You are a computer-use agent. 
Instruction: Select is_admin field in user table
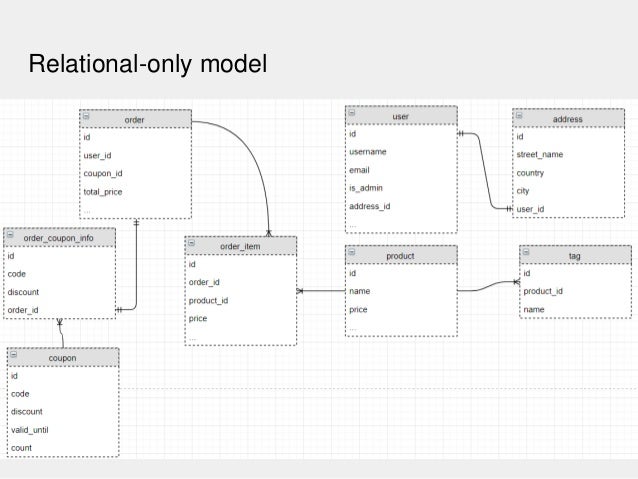[401, 188]
